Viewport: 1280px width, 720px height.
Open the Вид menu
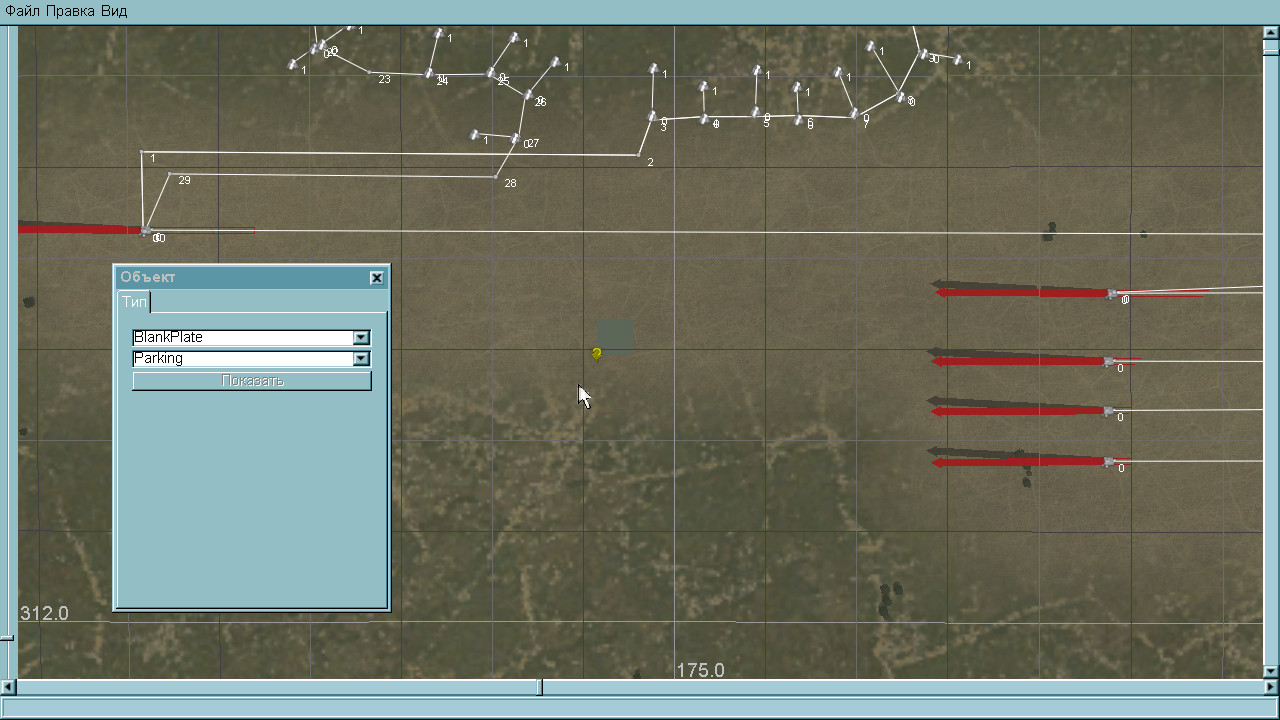pyautogui.click(x=114, y=11)
